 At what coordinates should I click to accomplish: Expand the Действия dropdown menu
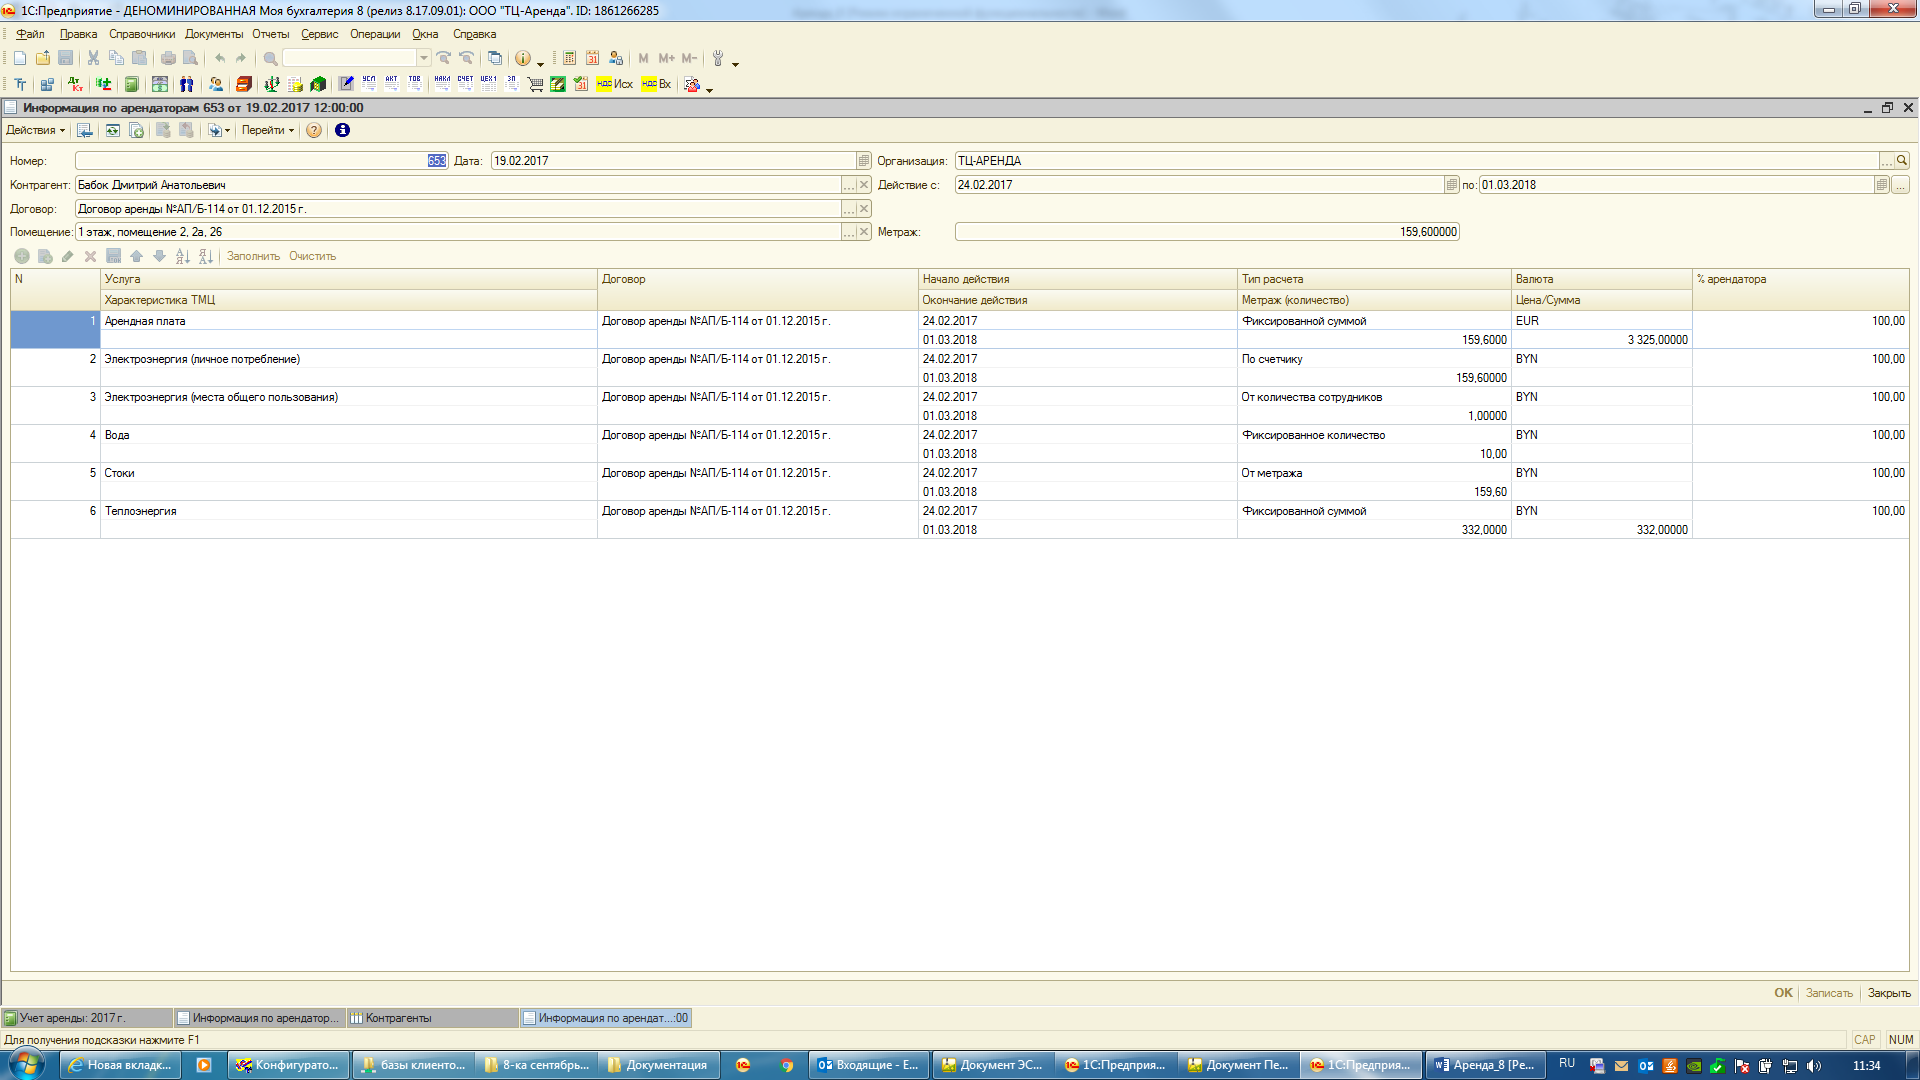(35, 130)
